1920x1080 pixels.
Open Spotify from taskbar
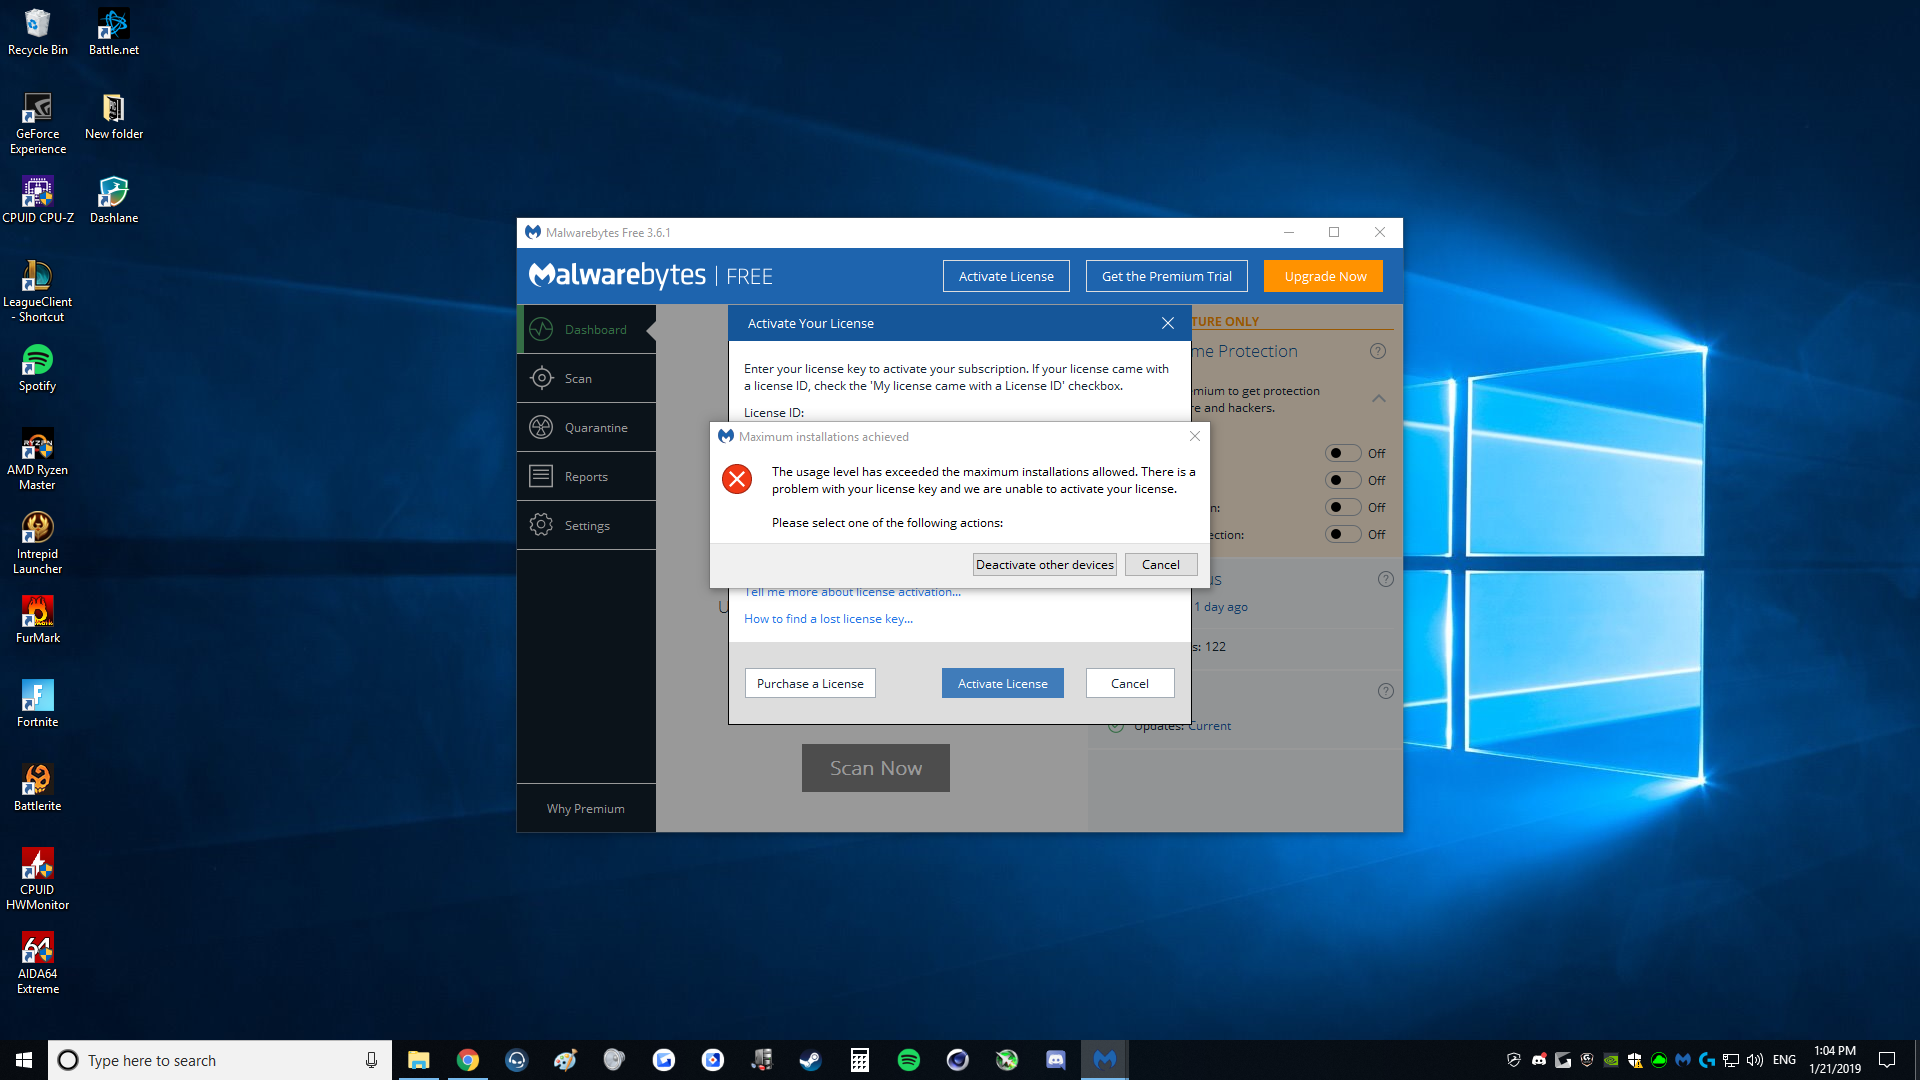click(909, 1060)
